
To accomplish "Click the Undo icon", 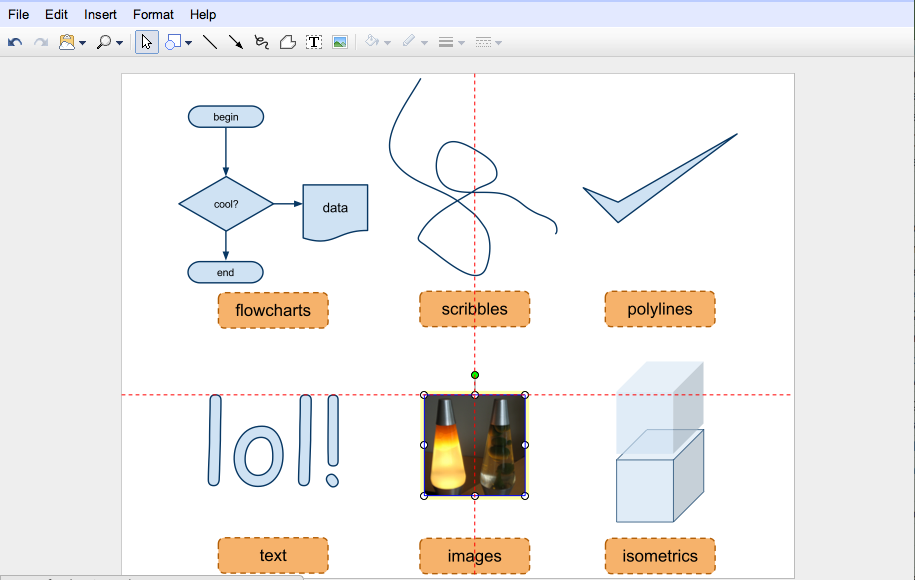I will tap(14, 41).
